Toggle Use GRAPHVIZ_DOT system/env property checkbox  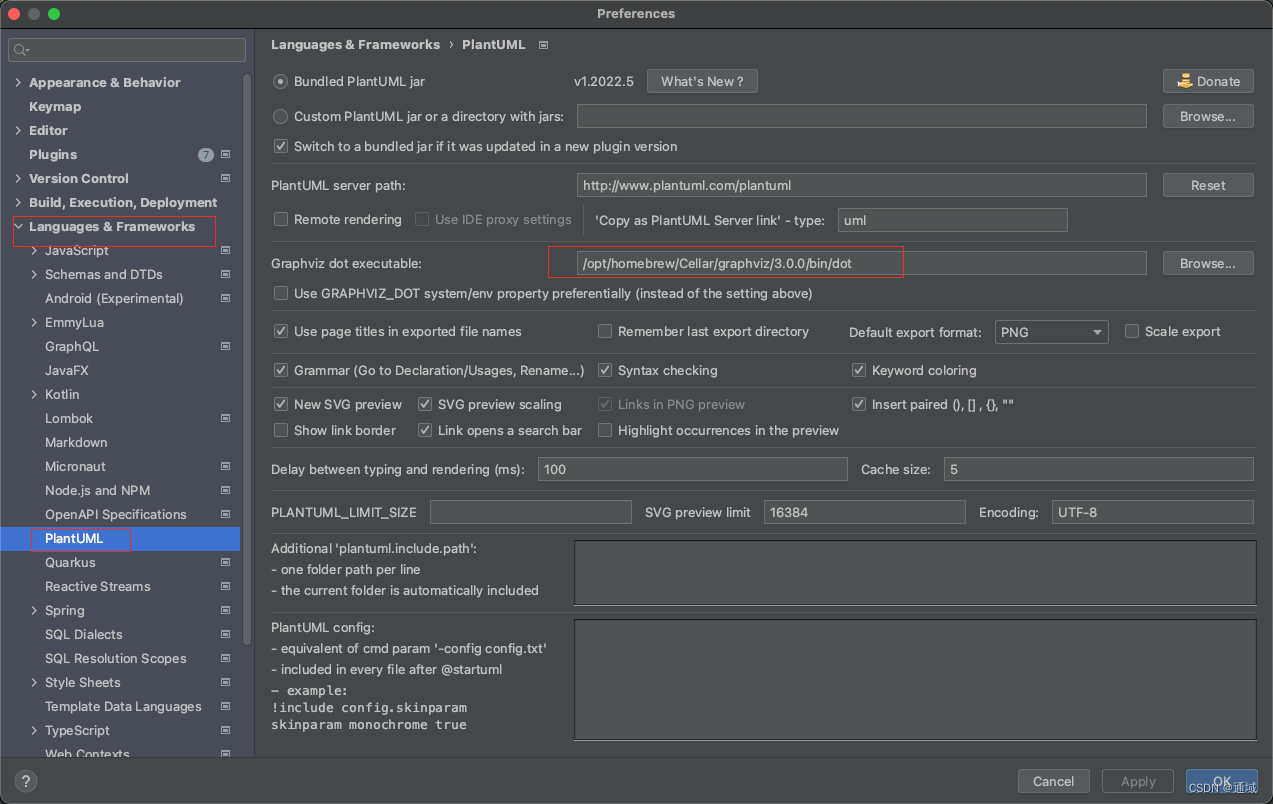point(281,293)
